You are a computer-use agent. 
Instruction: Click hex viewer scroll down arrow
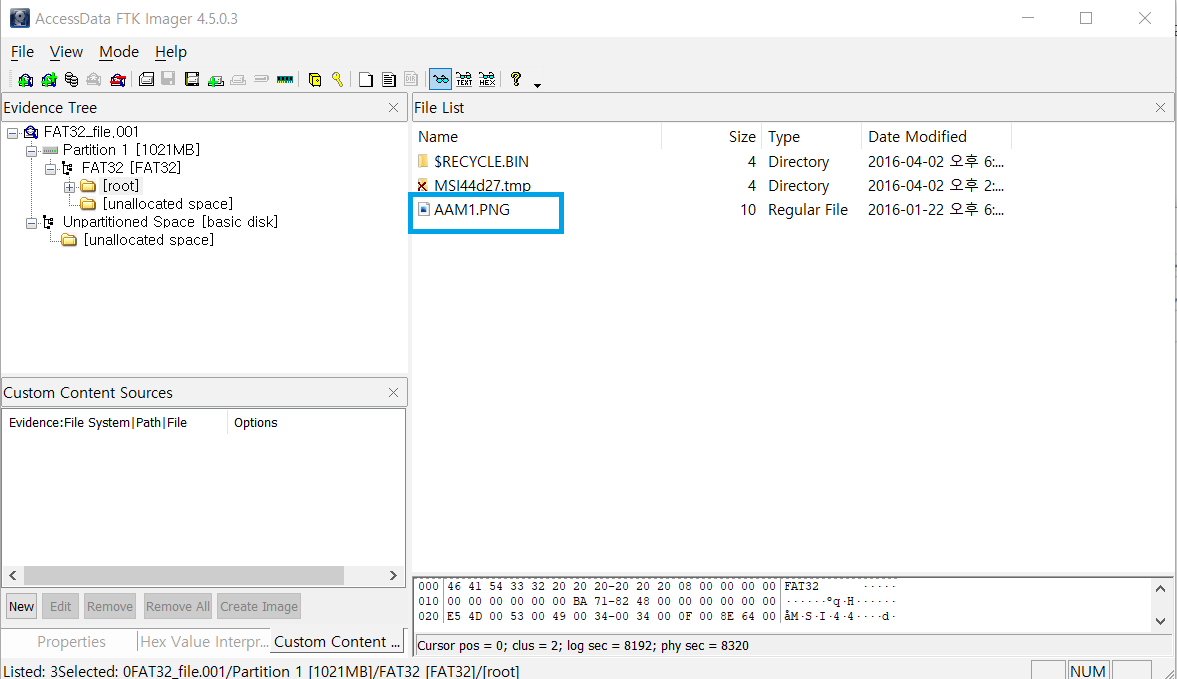click(1160, 621)
